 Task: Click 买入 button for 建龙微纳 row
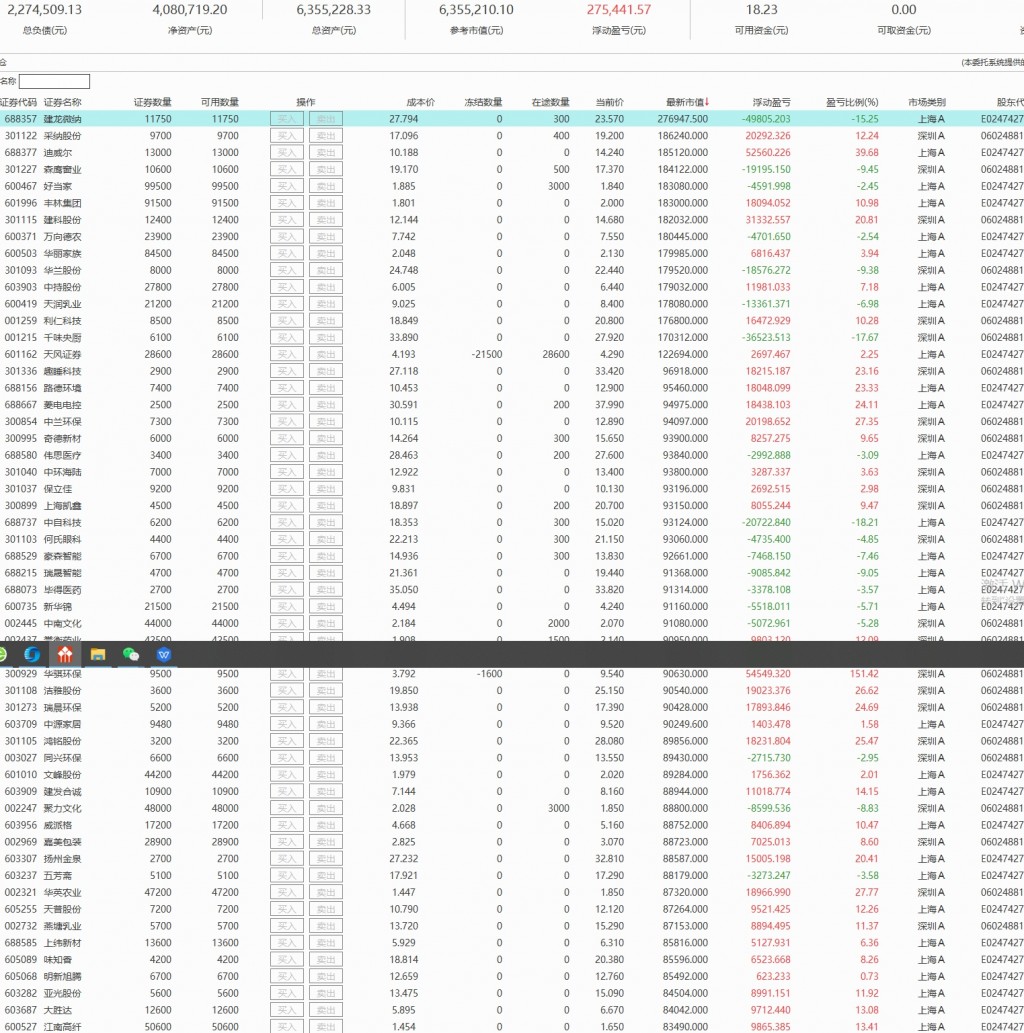(x=287, y=119)
